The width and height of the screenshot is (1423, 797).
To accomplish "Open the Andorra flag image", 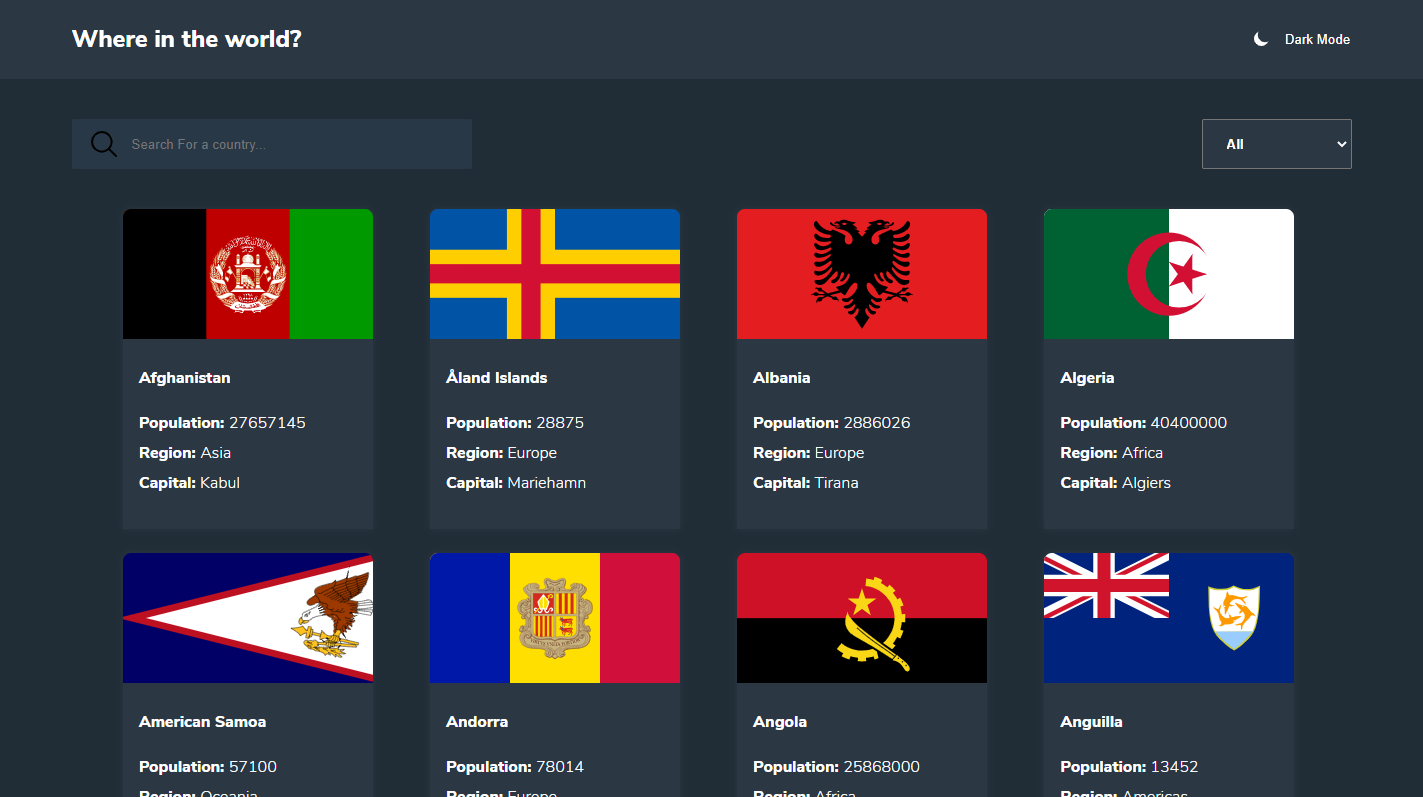I will pos(555,618).
